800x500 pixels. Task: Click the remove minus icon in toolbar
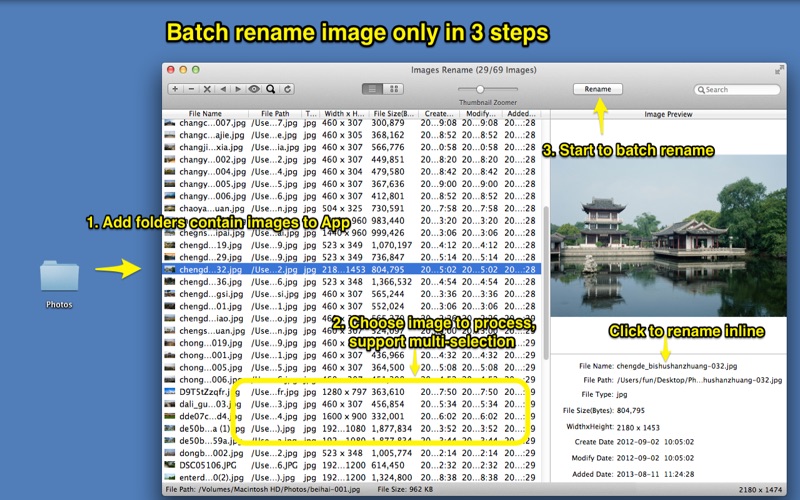[191, 89]
